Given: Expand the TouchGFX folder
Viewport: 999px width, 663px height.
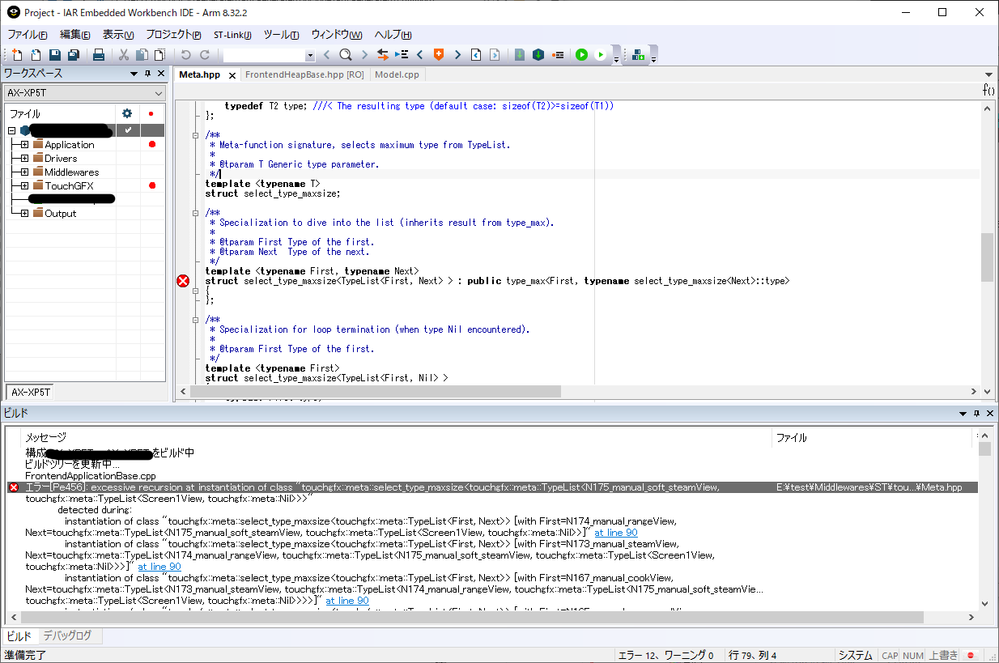Looking at the screenshot, I should click(x=24, y=186).
